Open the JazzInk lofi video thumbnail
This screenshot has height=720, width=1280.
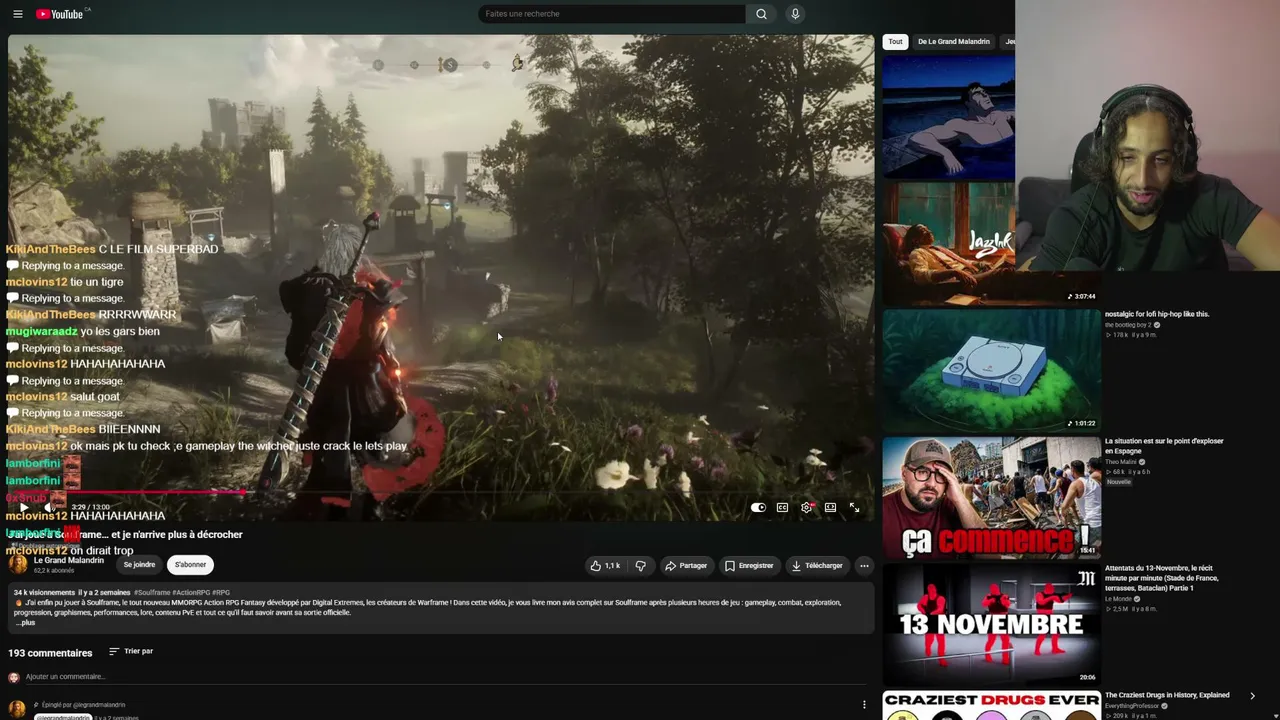coord(948,243)
